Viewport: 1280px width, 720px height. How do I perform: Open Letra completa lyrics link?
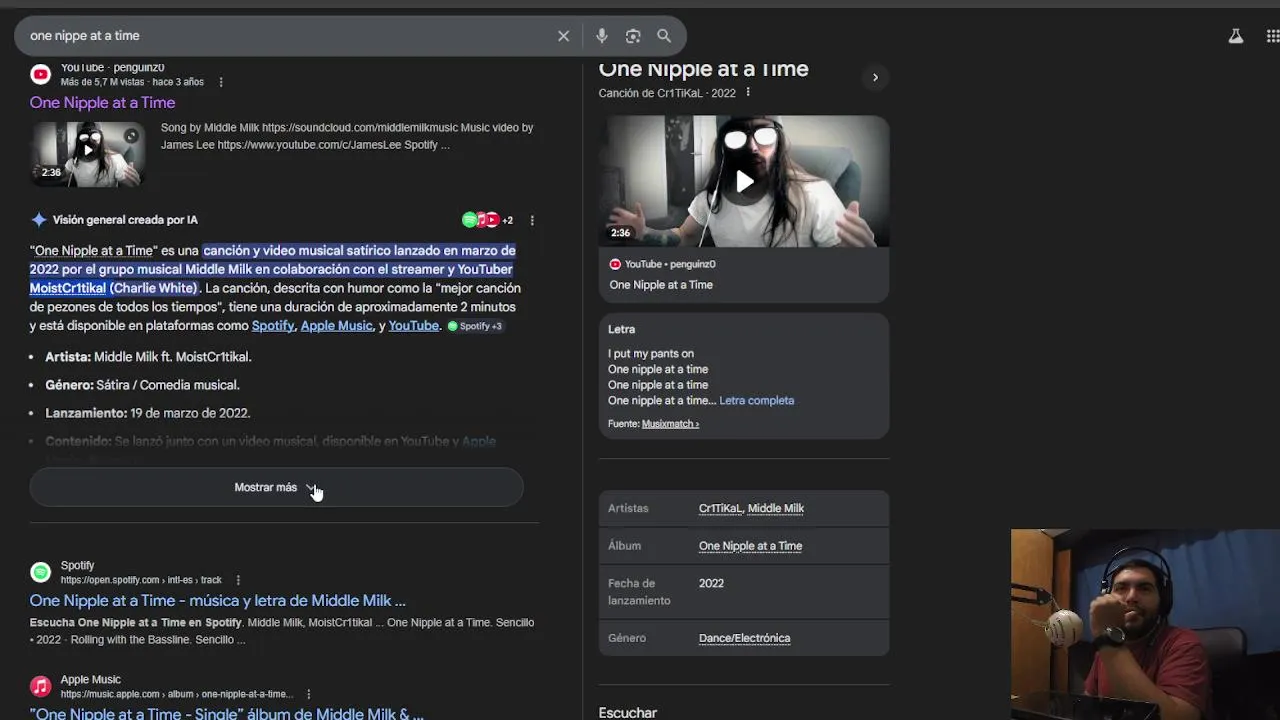click(757, 401)
